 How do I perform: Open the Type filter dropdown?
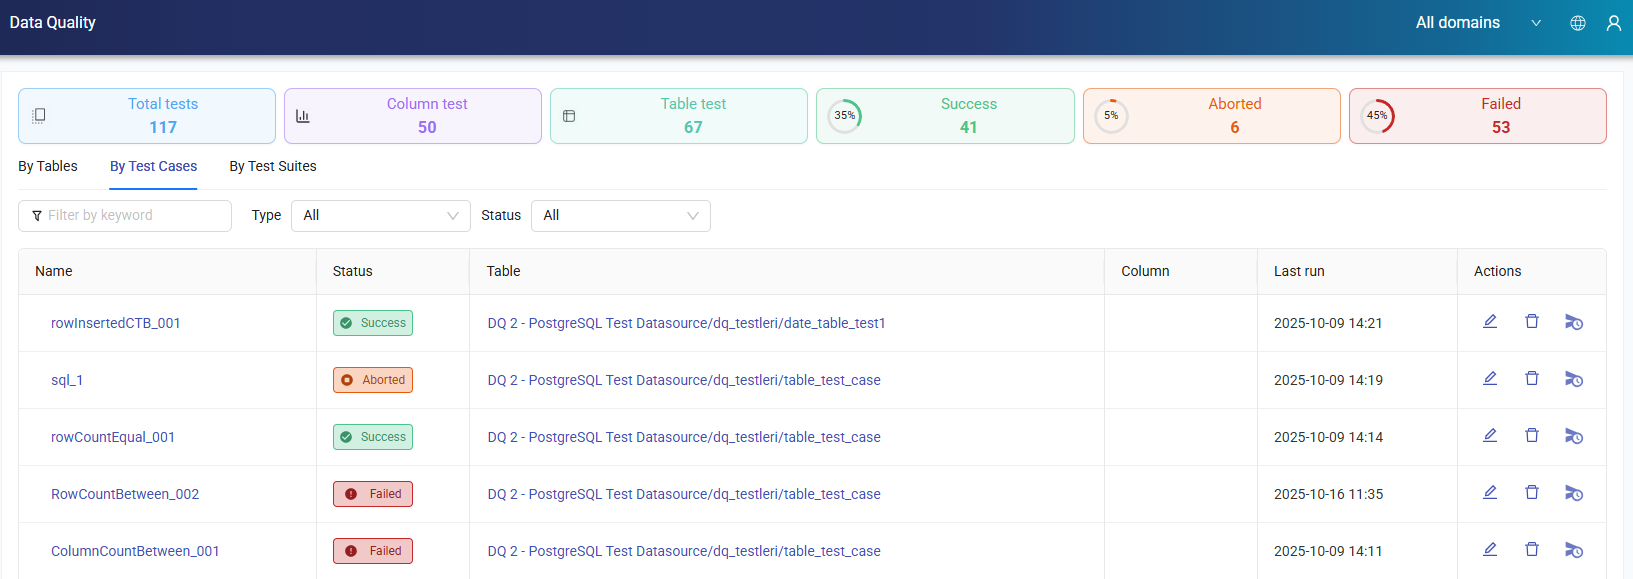[x=380, y=216]
